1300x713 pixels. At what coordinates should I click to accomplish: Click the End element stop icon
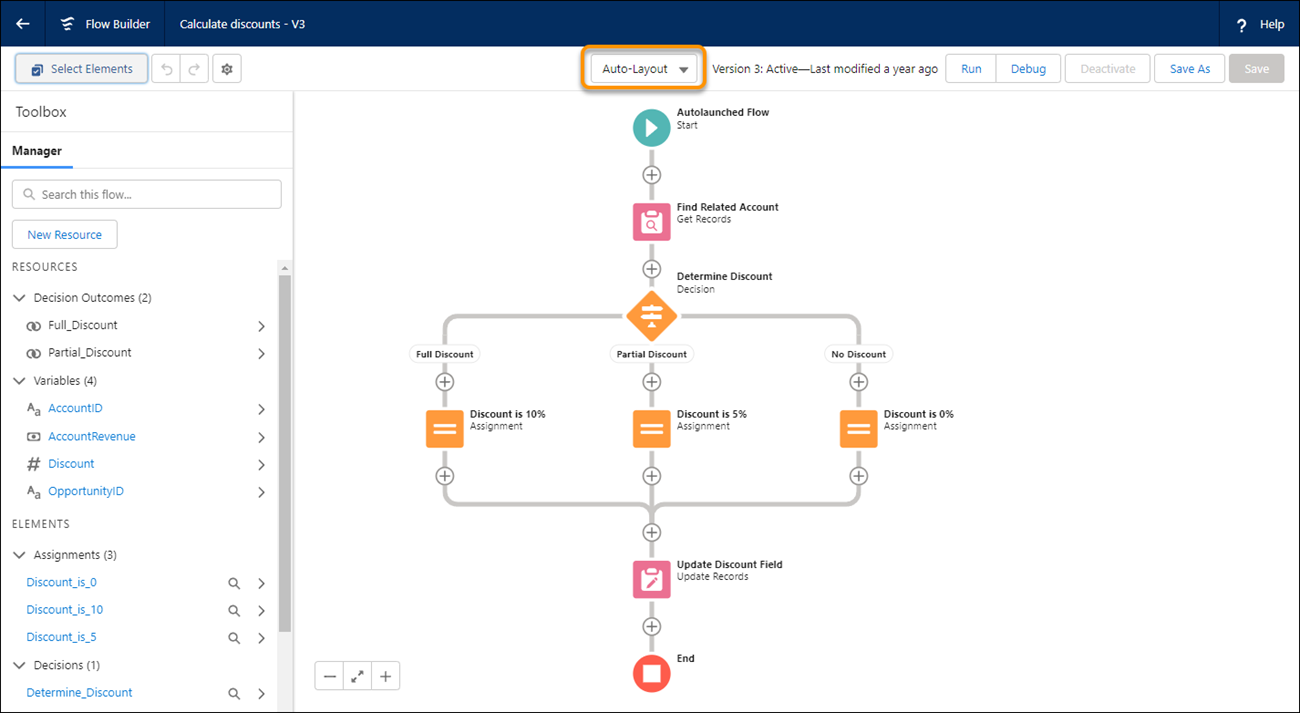651,673
